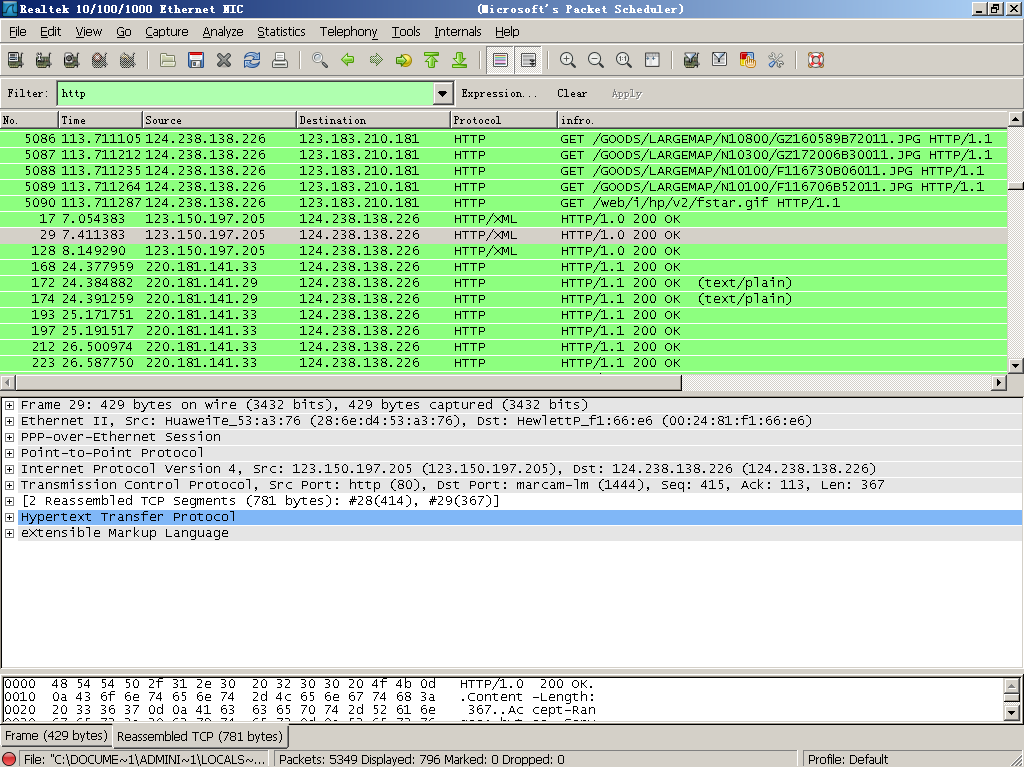
Task: Expand Frame 29 details
Action: (x=9, y=405)
